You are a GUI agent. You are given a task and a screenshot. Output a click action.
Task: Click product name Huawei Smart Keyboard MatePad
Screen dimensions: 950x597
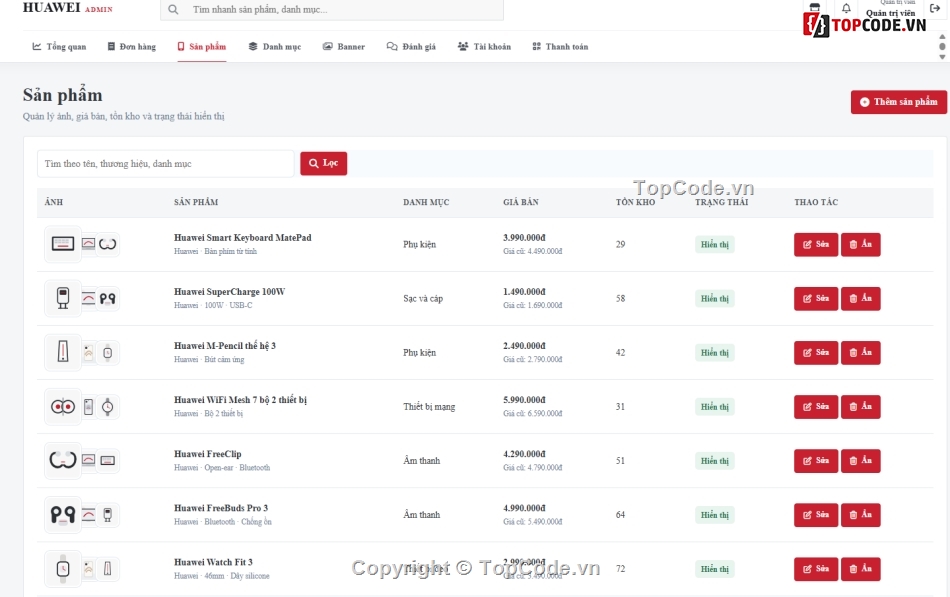pyautogui.click(x=242, y=238)
